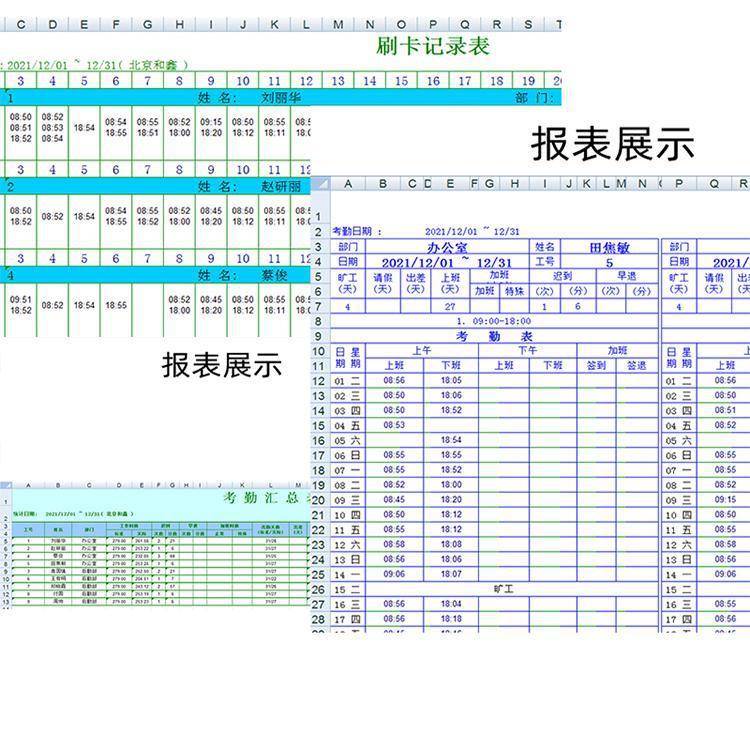Click the 工号 label next to 5
This screenshot has width=750, height=750.
[x=544, y=262]
